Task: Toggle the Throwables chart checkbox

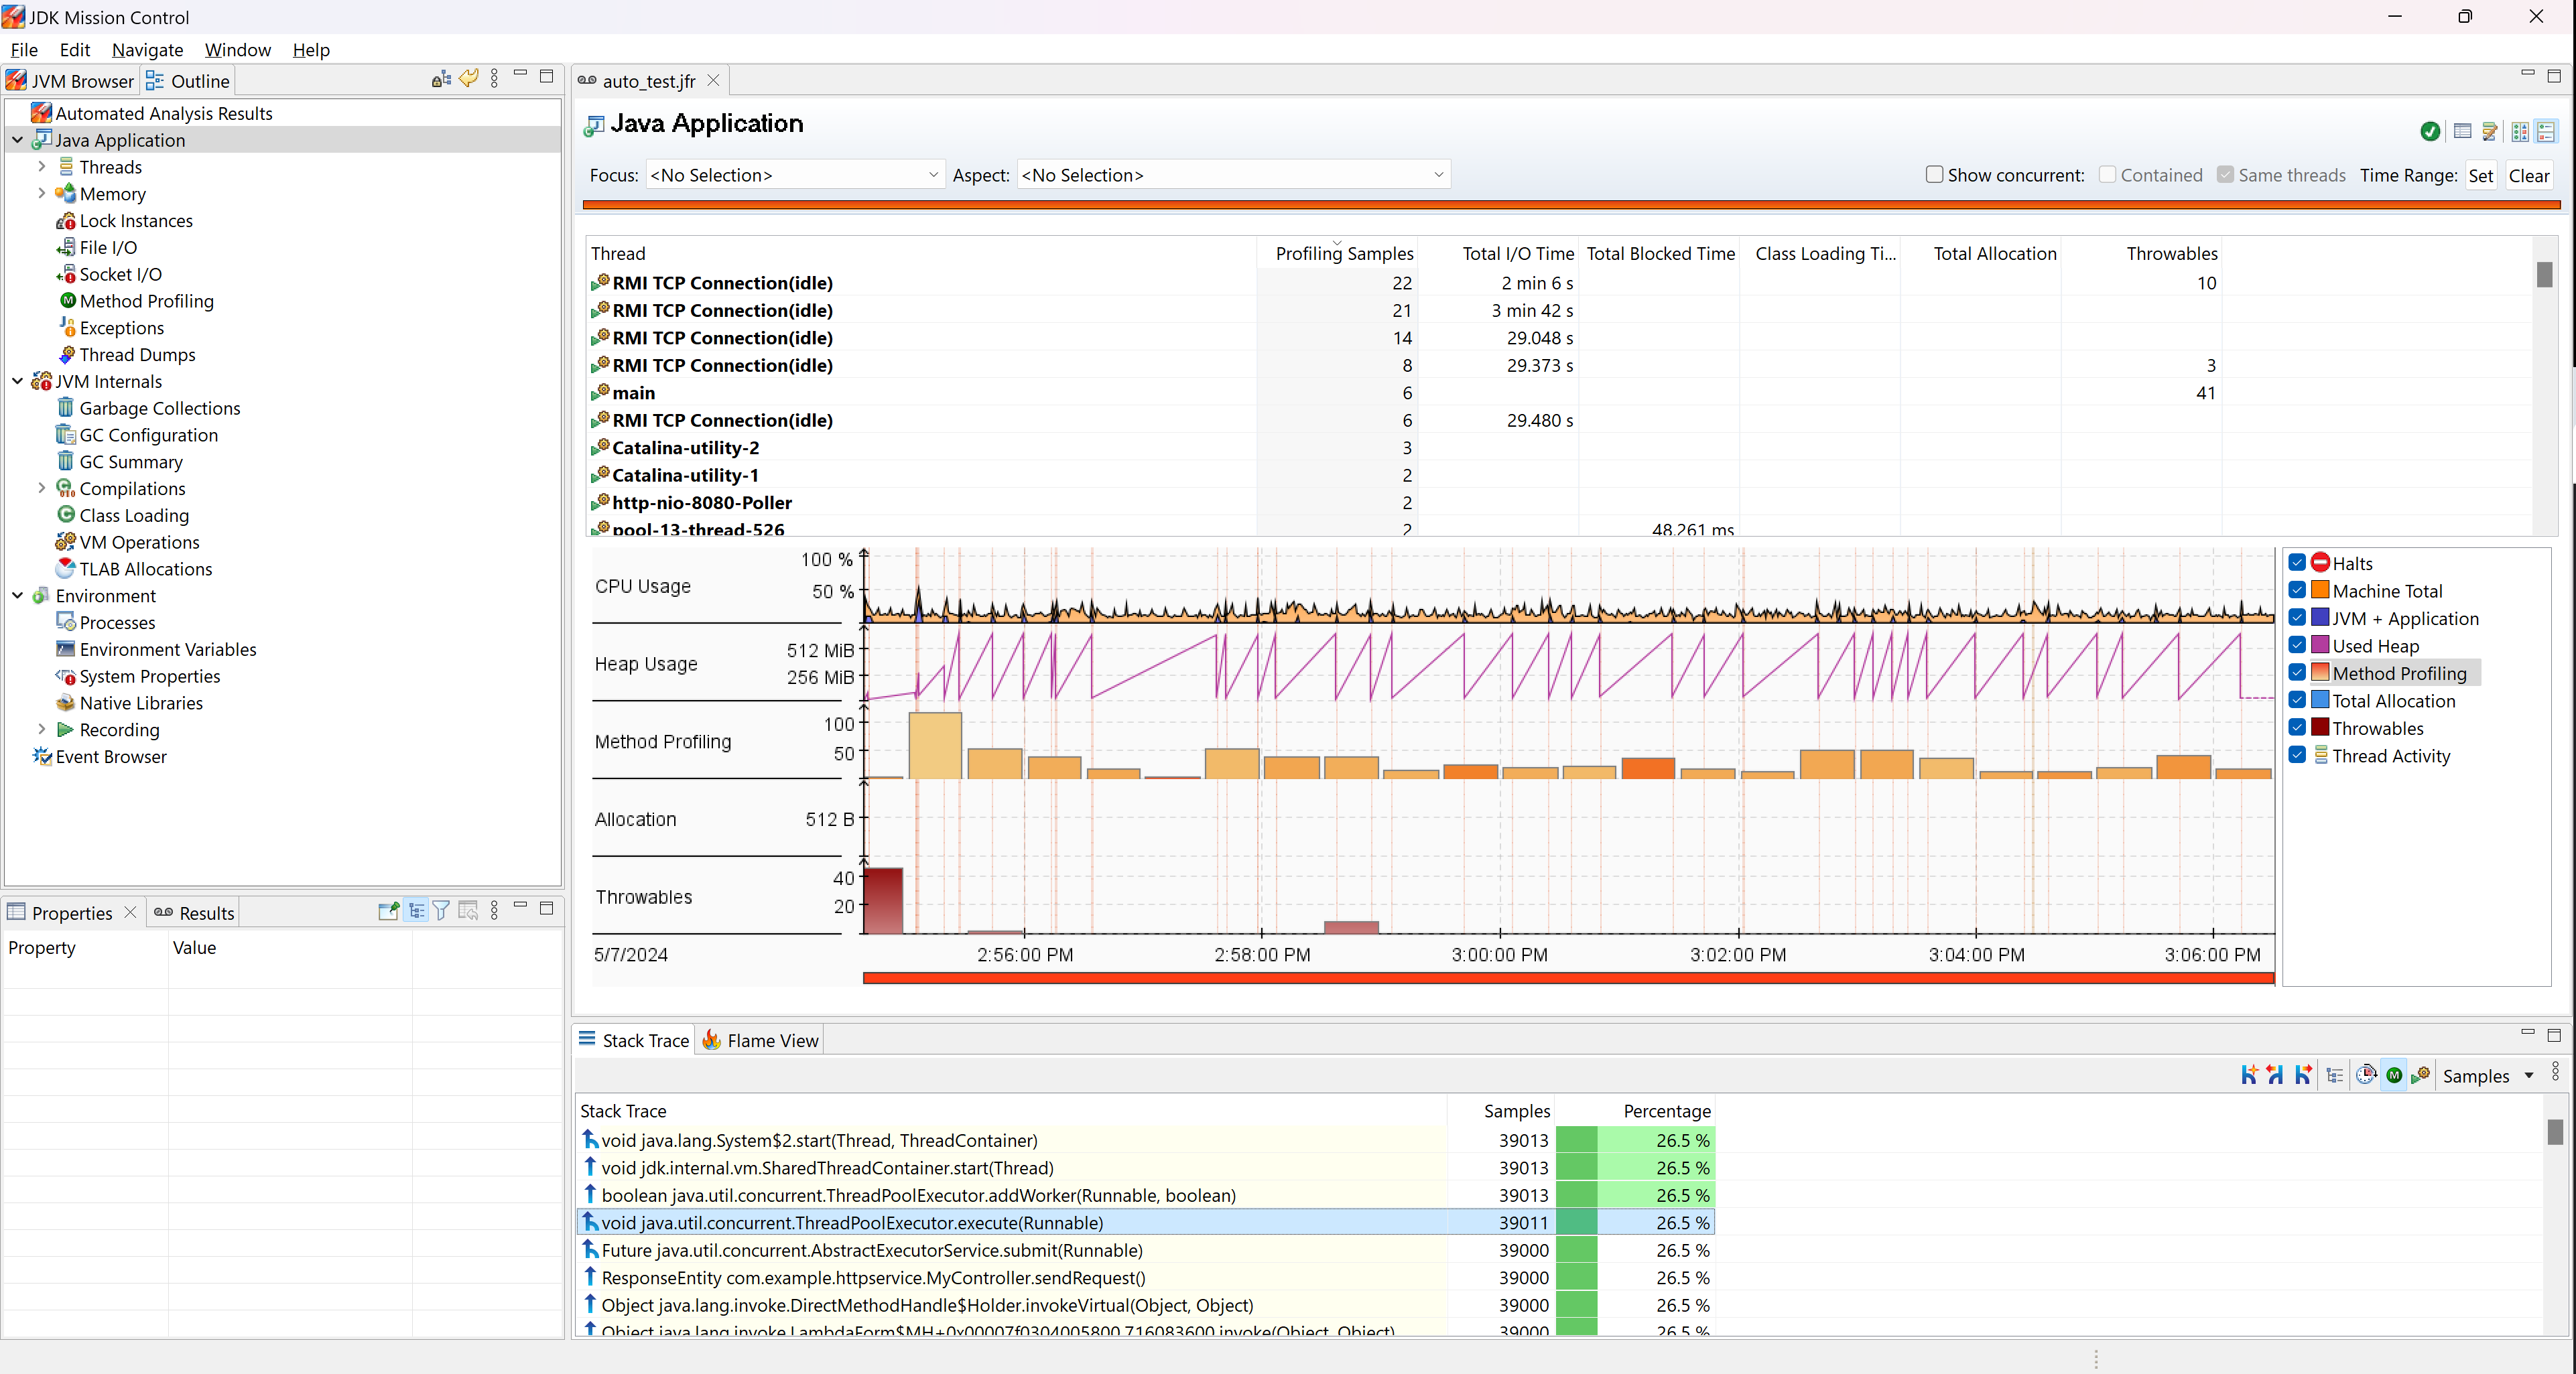Action: tap(2298, 728)
